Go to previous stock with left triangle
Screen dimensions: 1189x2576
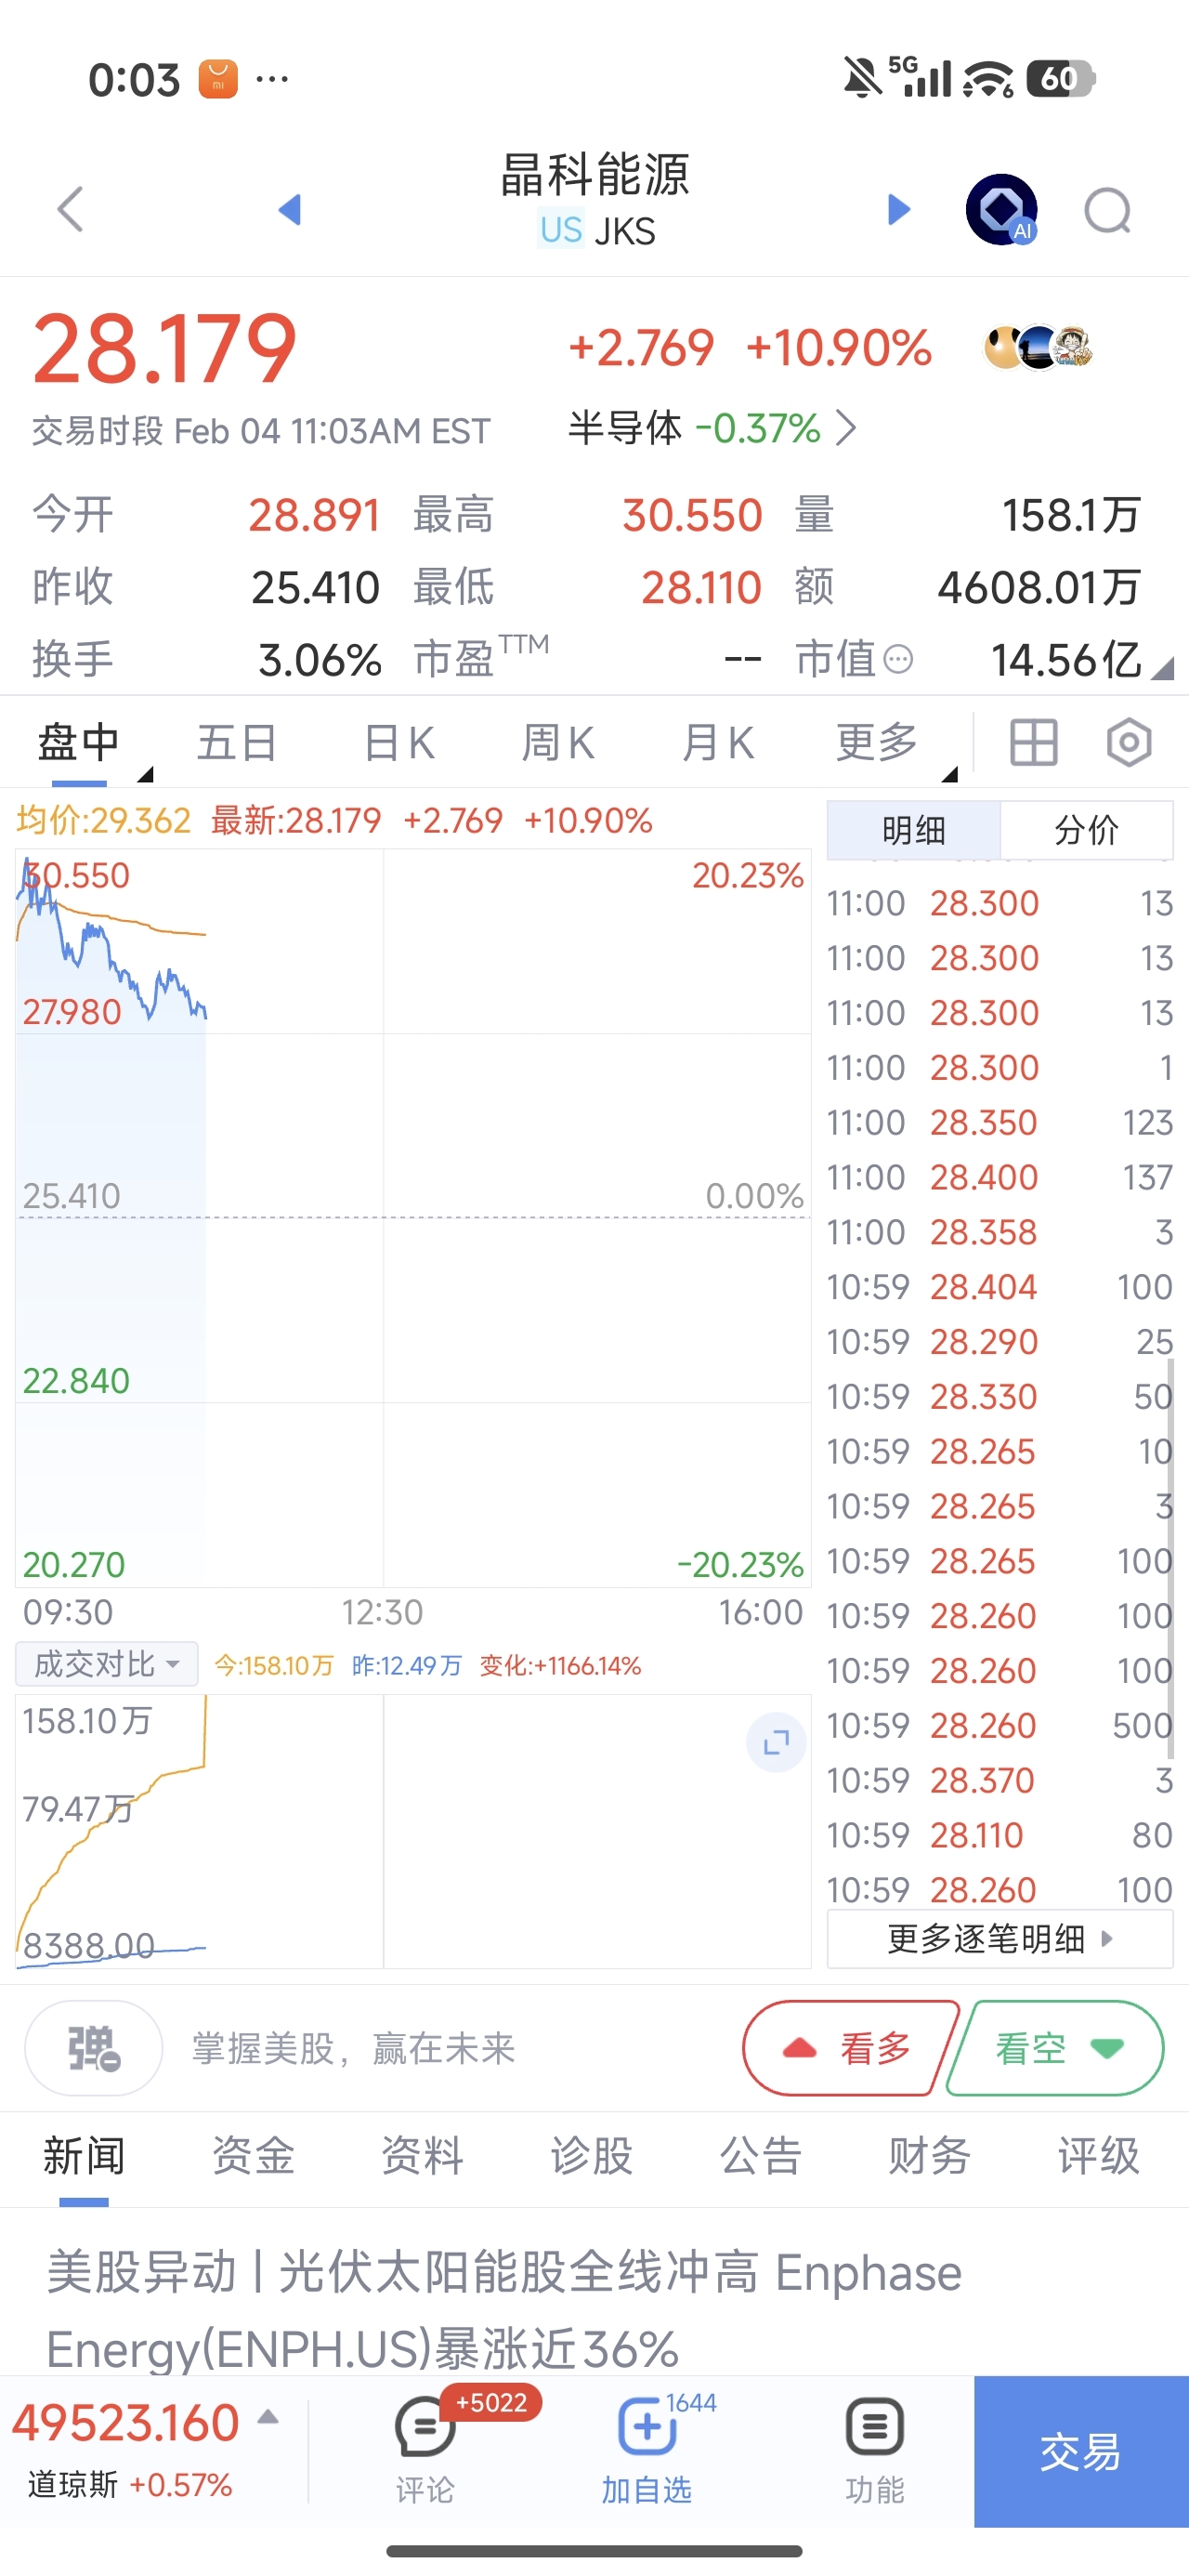[290, 209]
